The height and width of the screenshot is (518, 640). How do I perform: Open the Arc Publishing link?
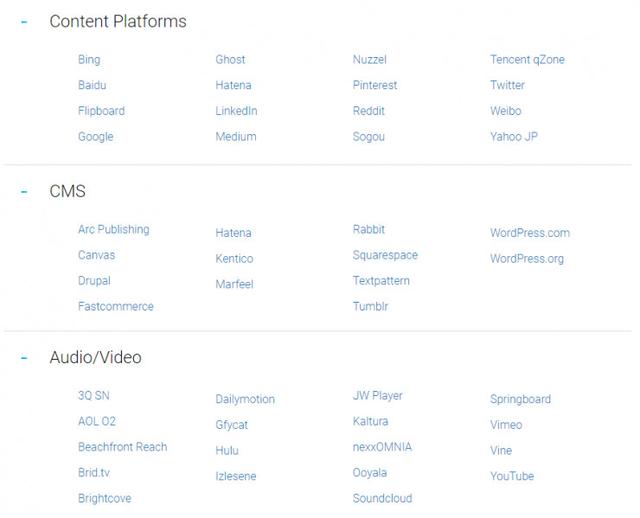point(114,229)
